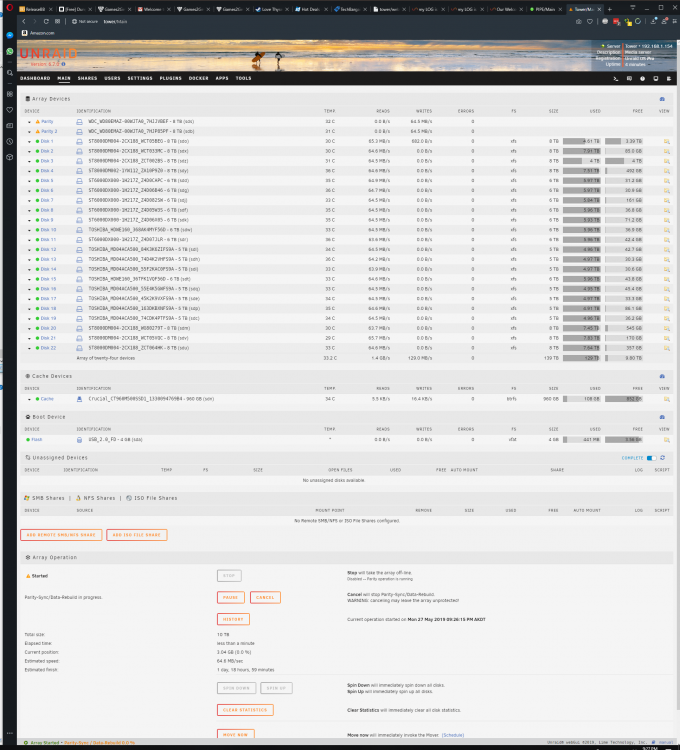Click the feedback icon in Unraid header

629,78
